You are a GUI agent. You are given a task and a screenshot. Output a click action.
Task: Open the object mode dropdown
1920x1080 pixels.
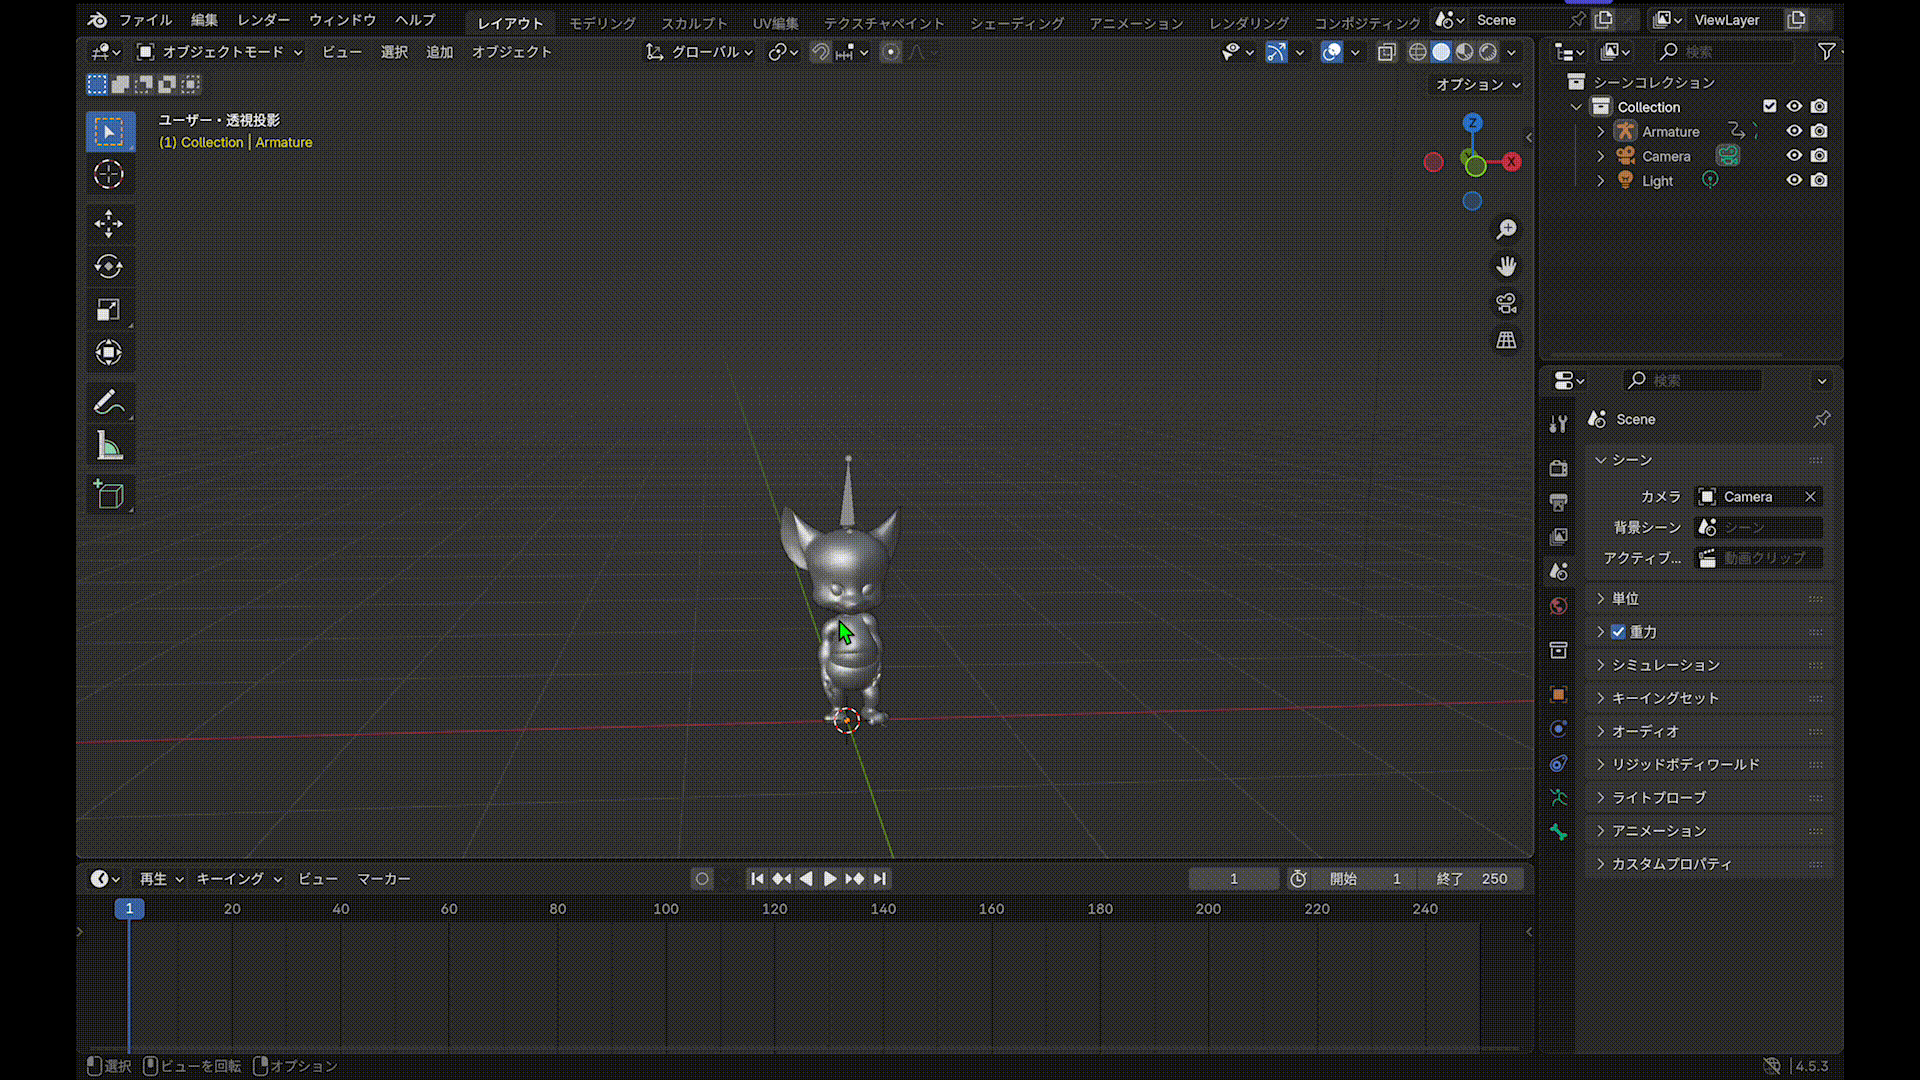(220, 52)
